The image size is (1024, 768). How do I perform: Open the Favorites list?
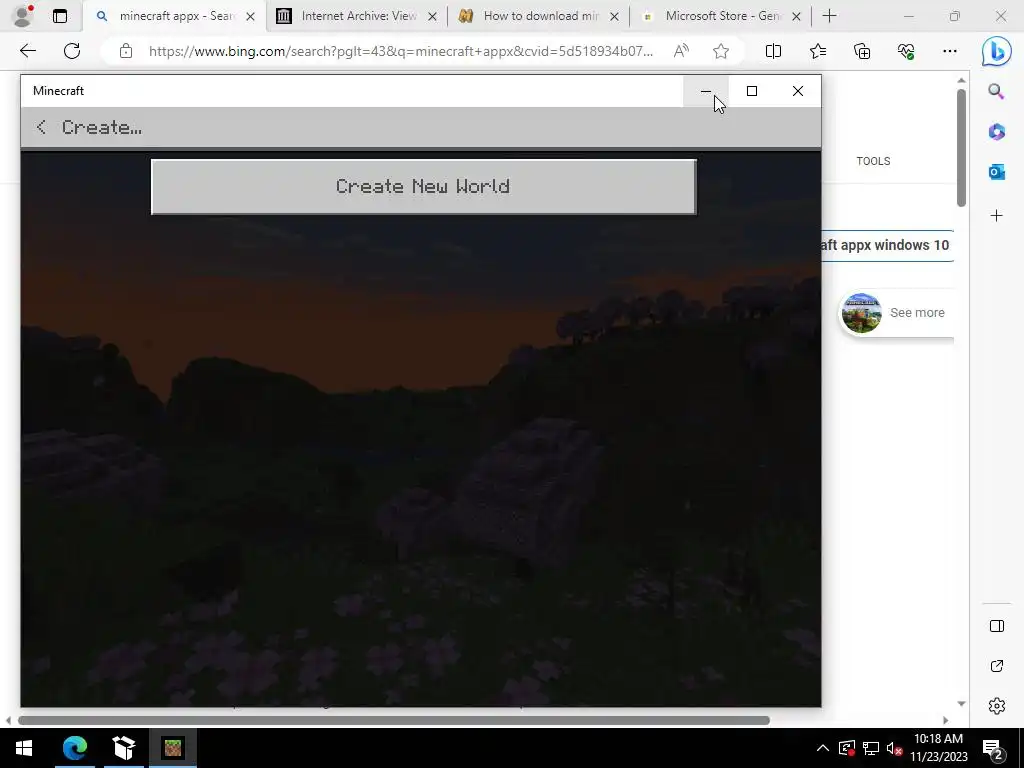(818, 51)
